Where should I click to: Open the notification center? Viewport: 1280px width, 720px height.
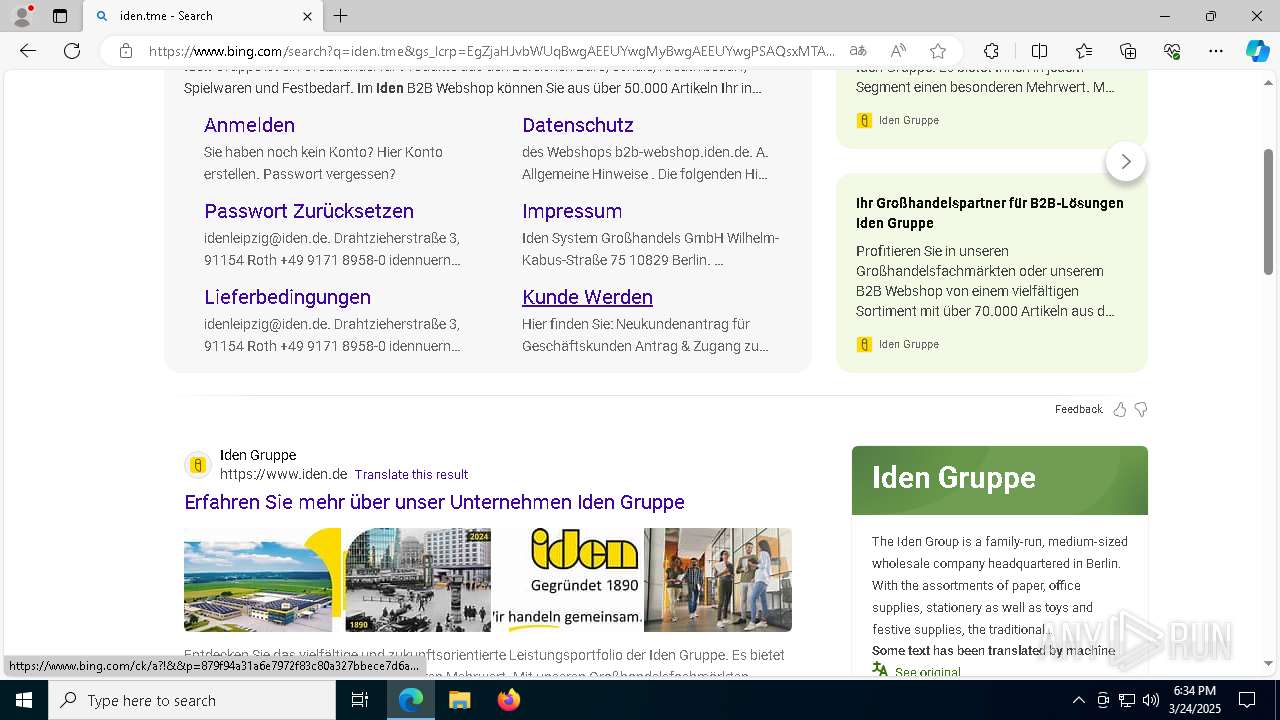(1247, 700)
